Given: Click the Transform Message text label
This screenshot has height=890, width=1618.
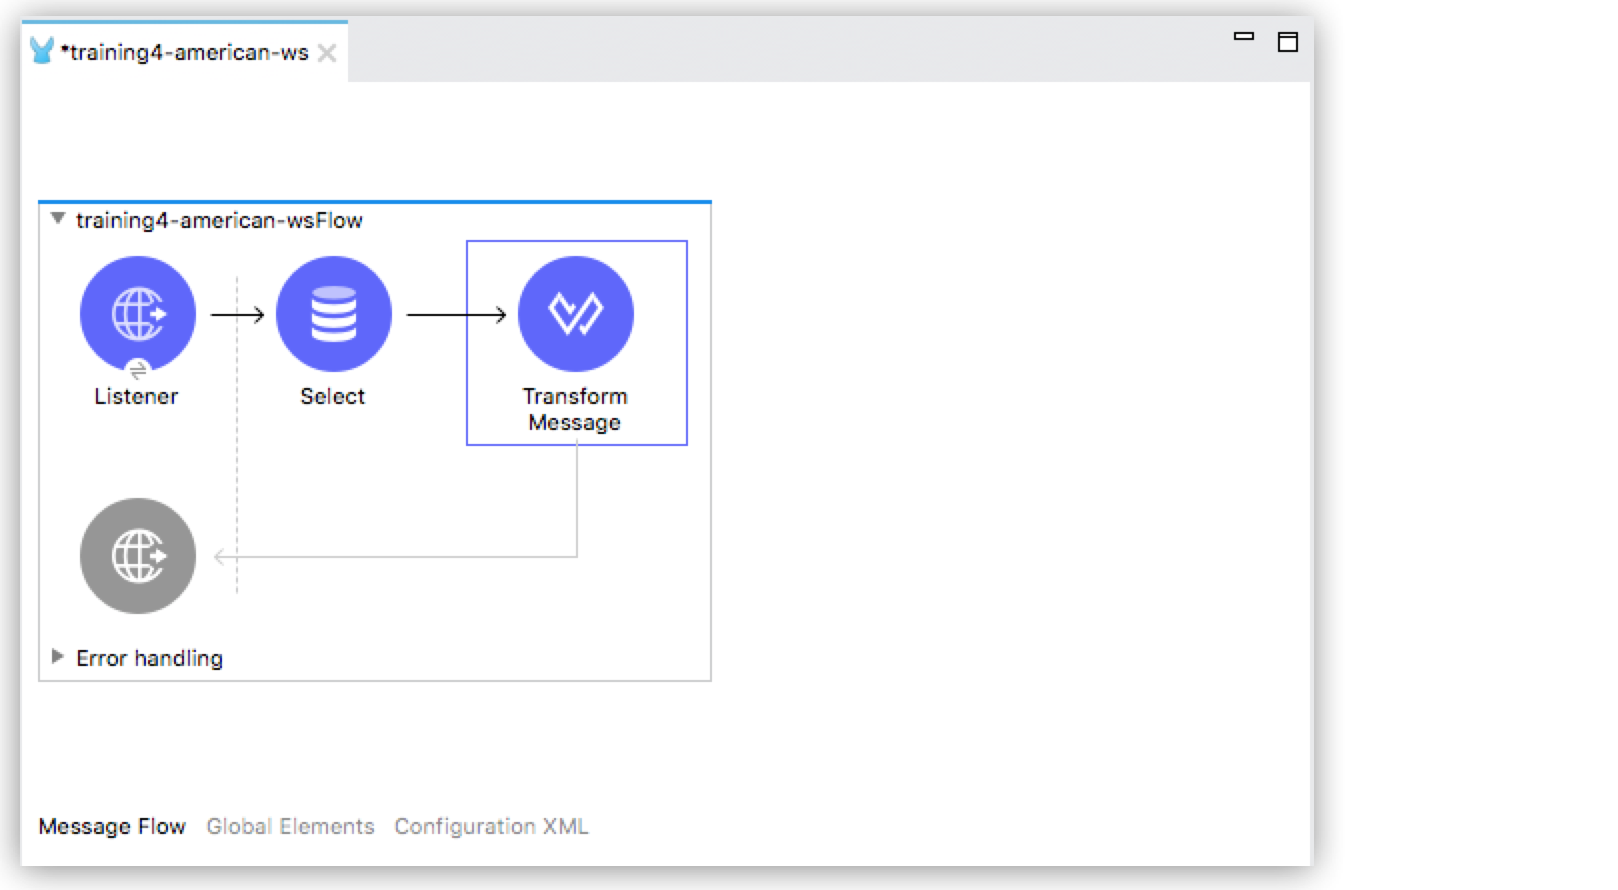Looking at the screenshot, I should (x=575, y=409).
